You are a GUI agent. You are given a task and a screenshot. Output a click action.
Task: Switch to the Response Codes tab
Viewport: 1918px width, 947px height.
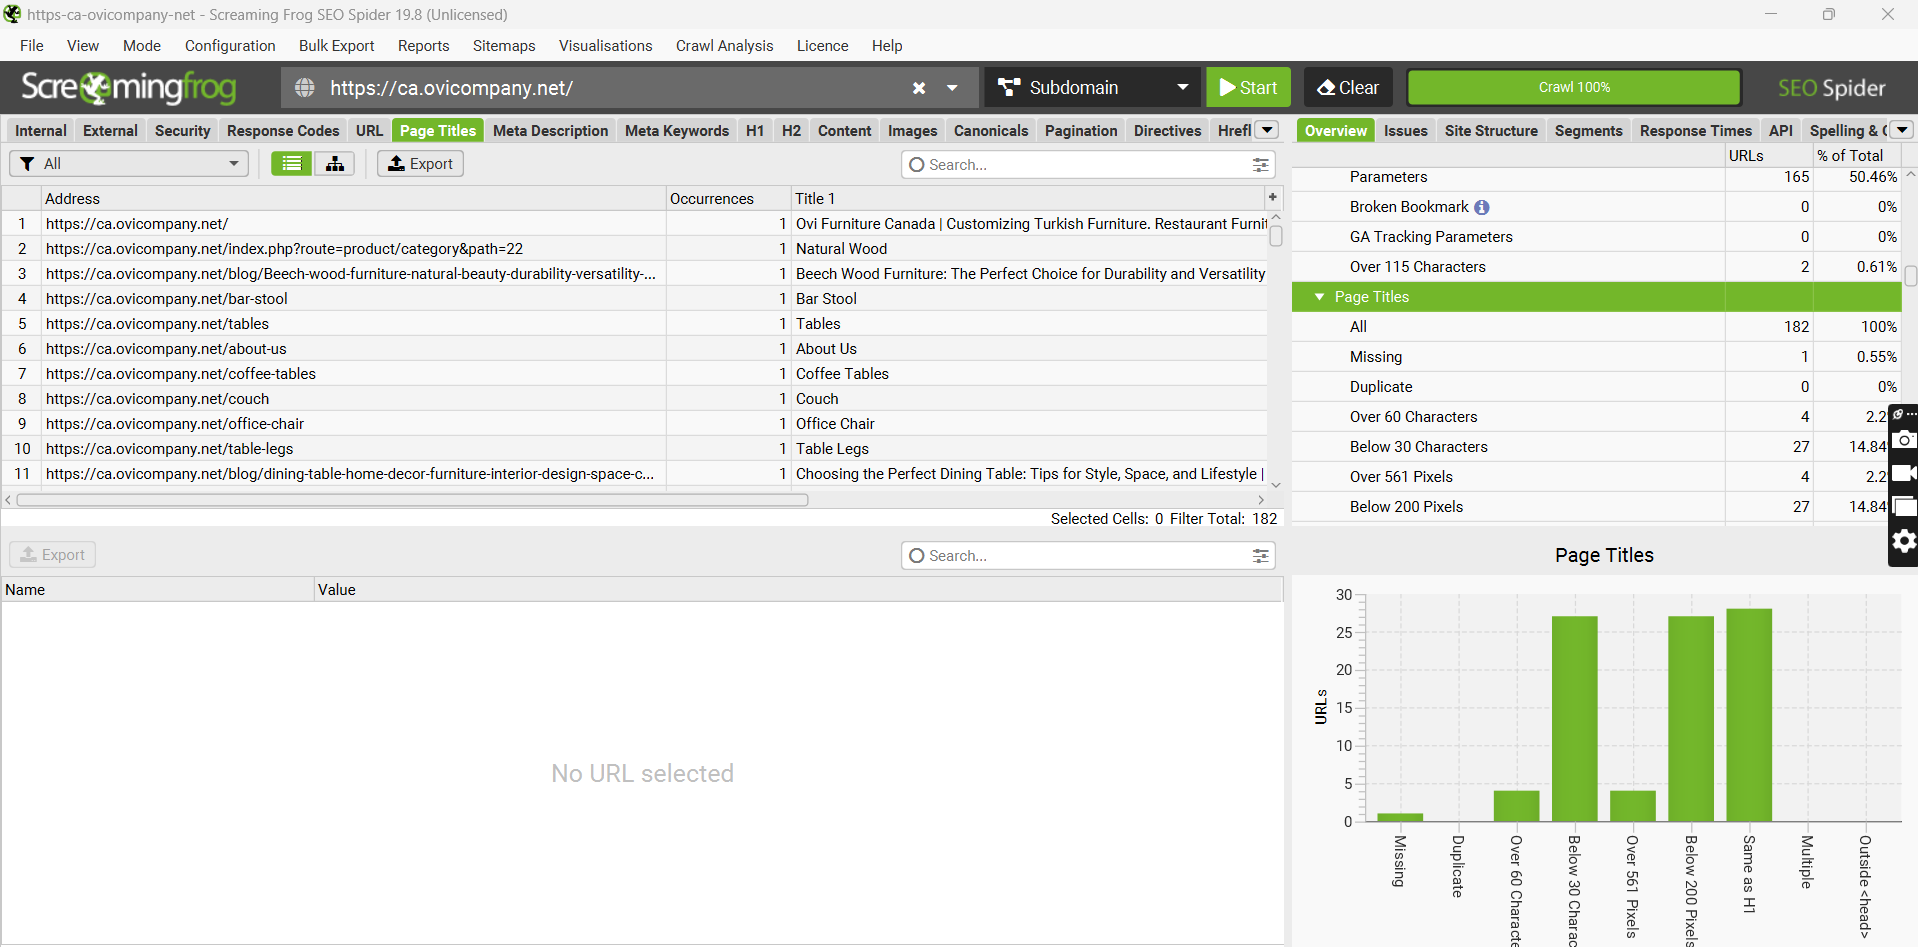(283, 130)
